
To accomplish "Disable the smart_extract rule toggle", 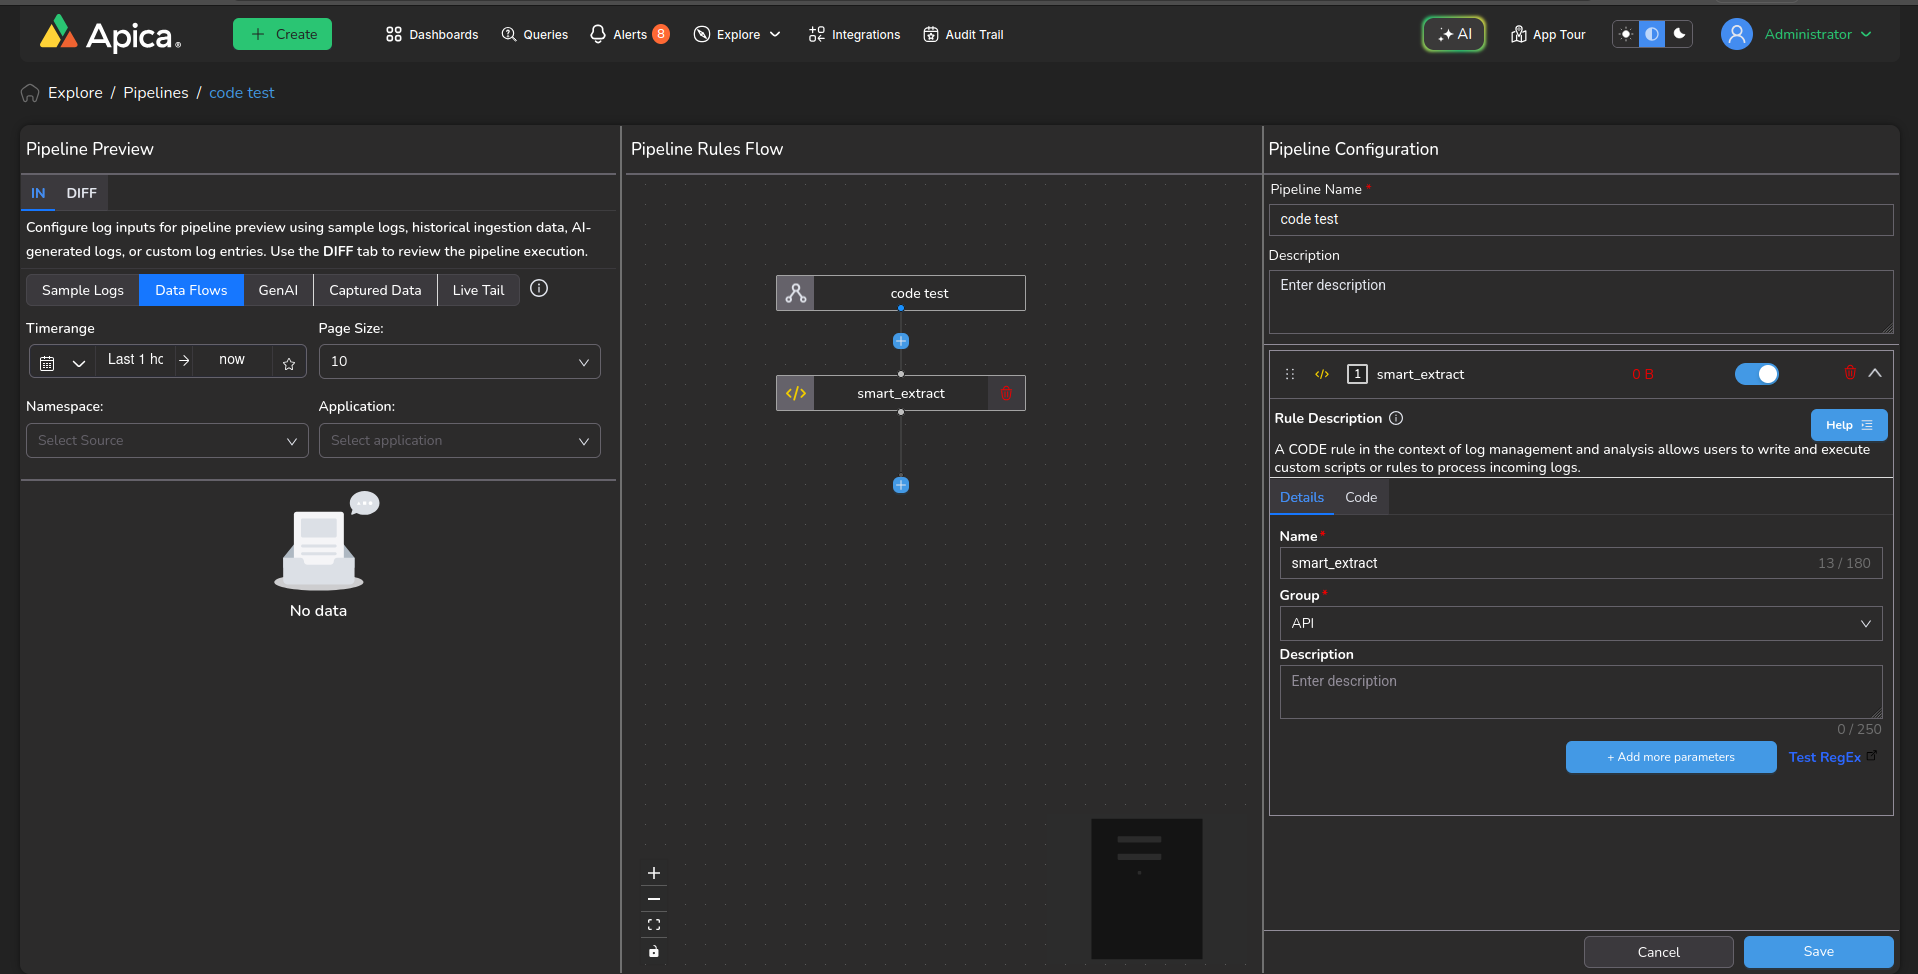I will (1756, 374).
